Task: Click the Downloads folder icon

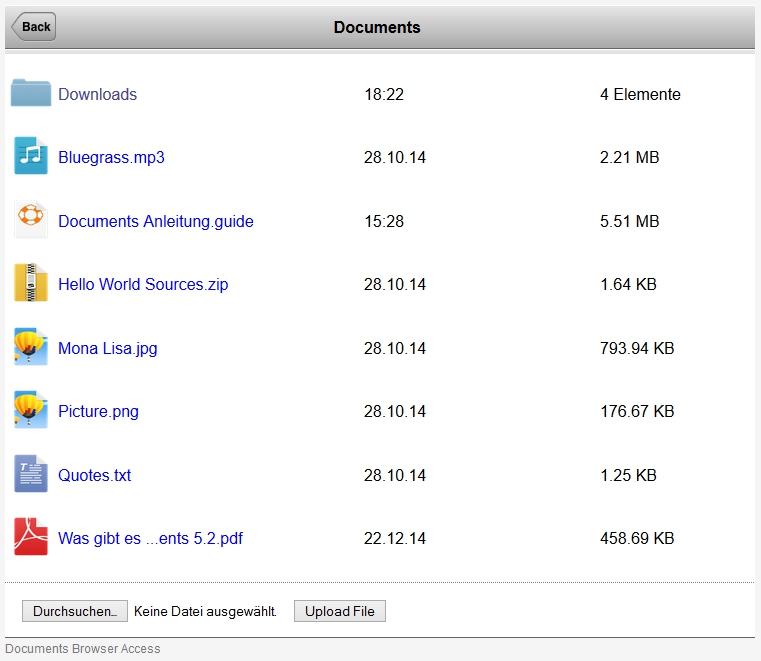Action: (x=31, y=94)
